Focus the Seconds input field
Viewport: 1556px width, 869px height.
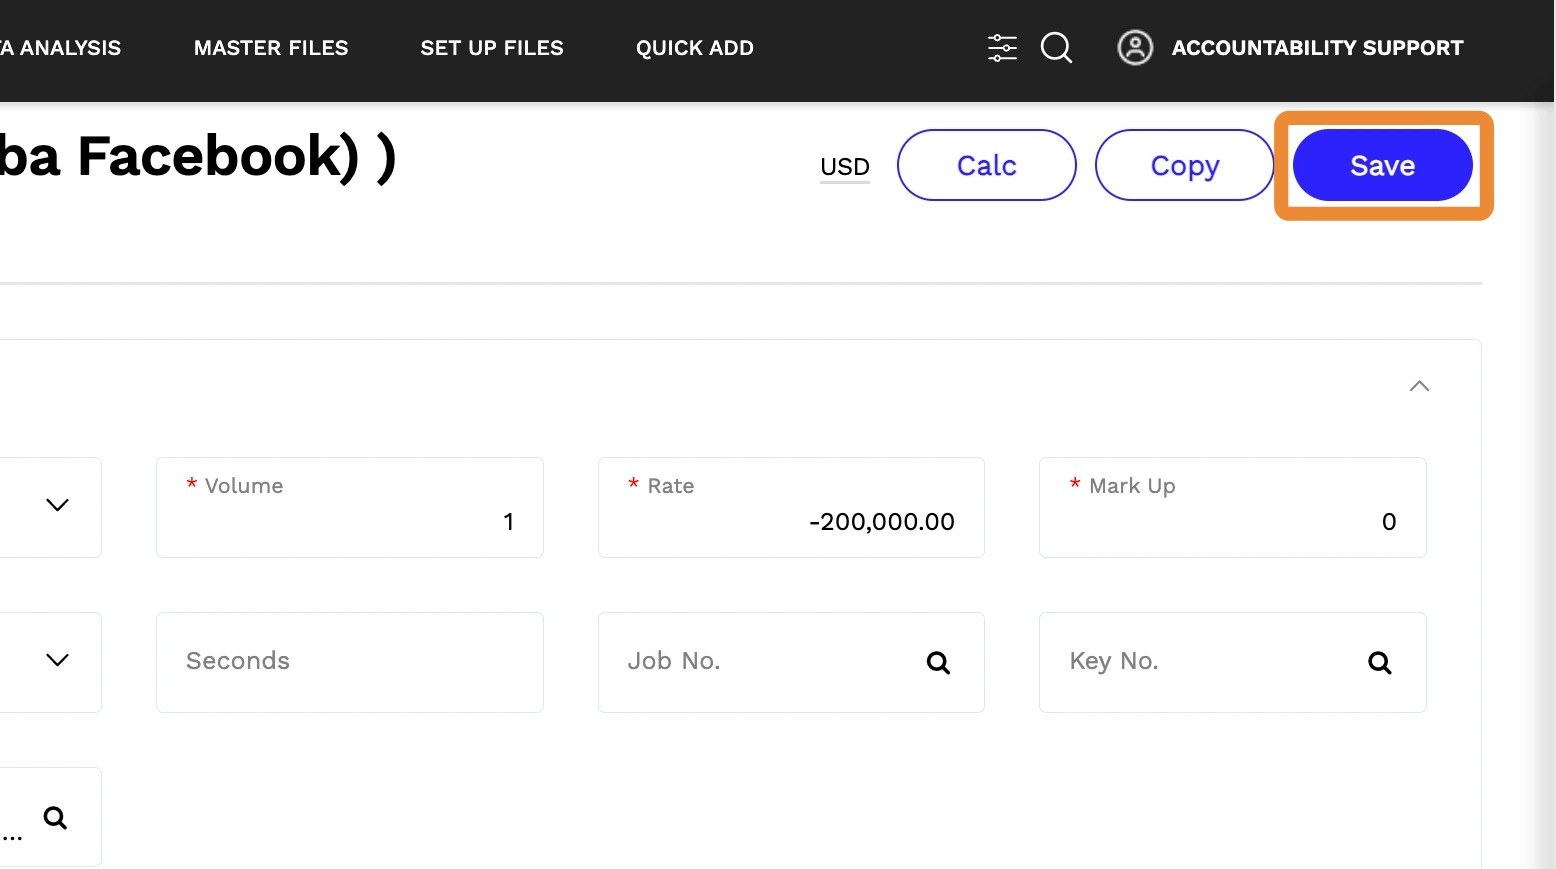pos(349,662)
